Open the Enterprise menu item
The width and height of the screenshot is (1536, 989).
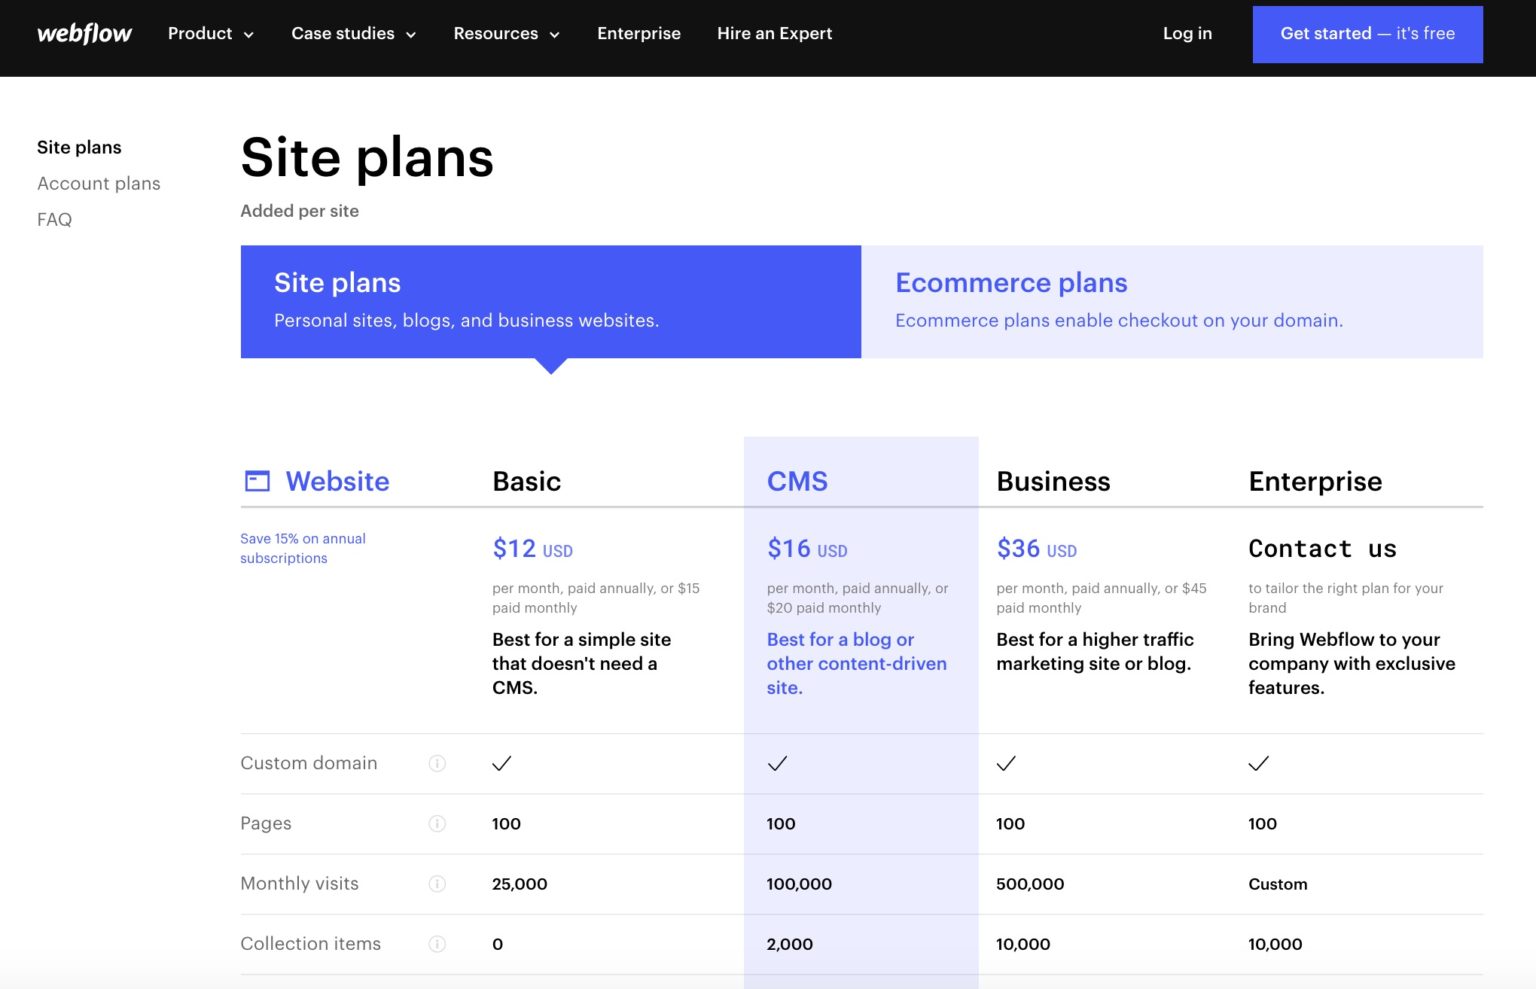639,33
